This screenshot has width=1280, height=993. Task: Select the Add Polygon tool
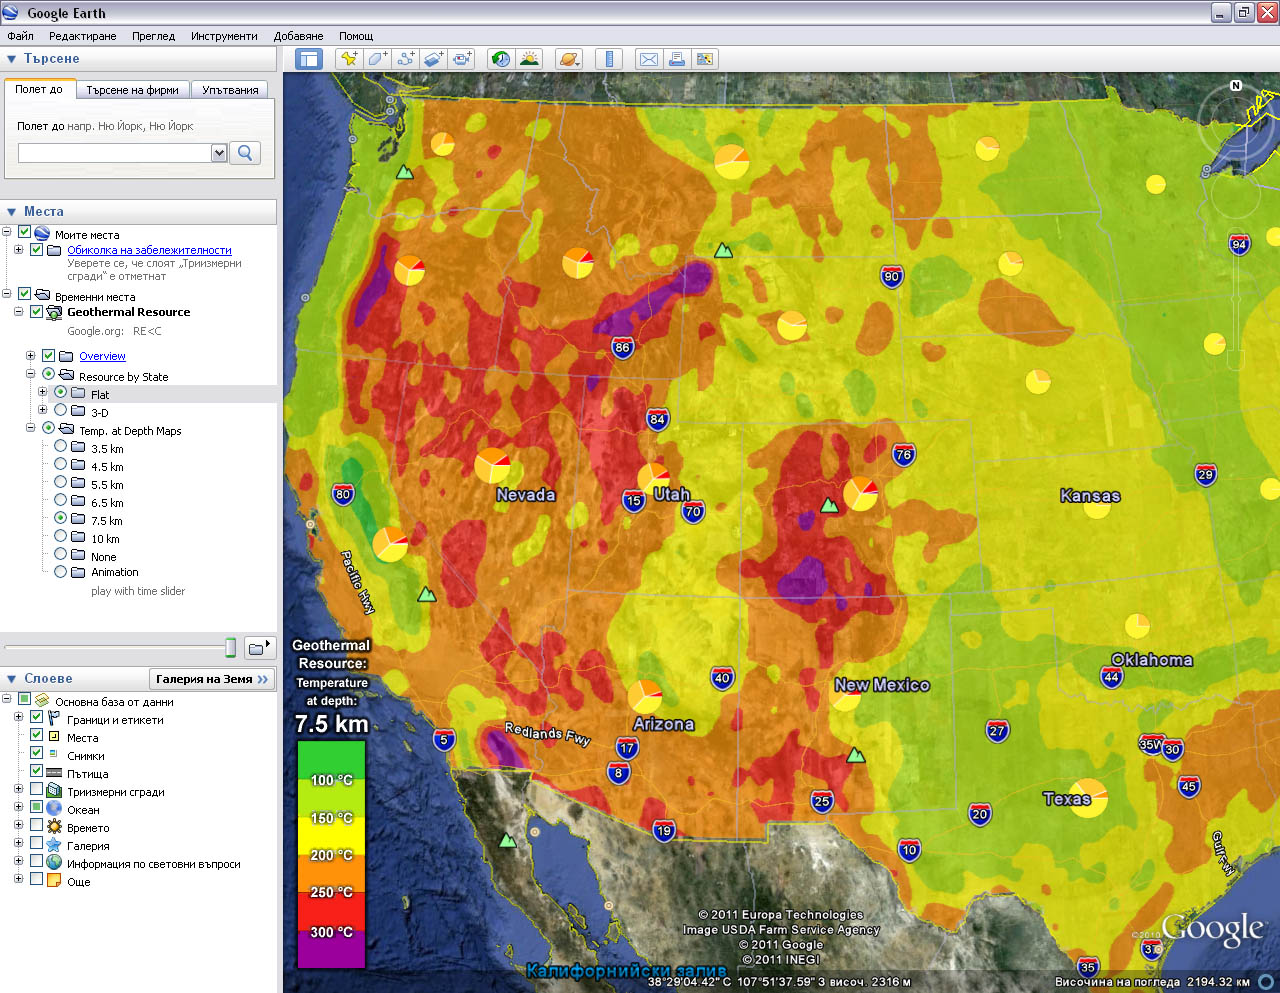pos(377,59)
